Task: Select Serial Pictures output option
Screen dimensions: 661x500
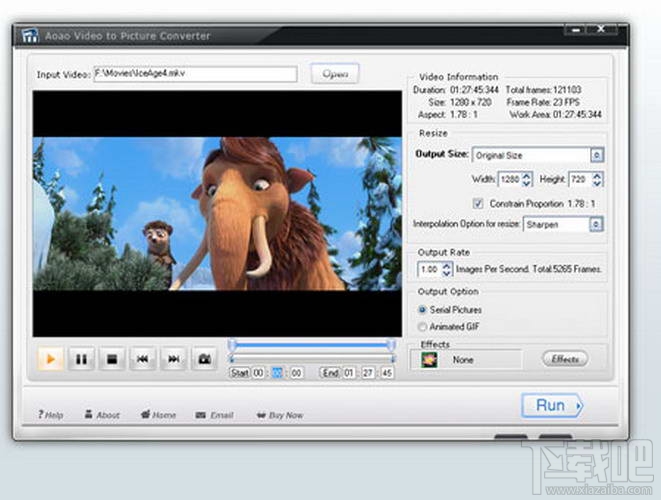Action: click(422, 309)
